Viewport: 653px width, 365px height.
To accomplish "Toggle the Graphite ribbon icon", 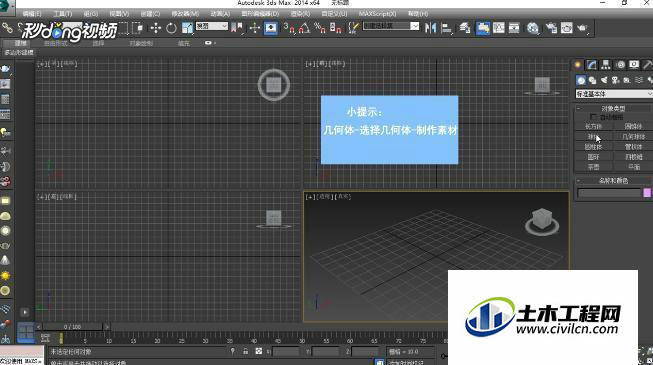I will (483, 28).
